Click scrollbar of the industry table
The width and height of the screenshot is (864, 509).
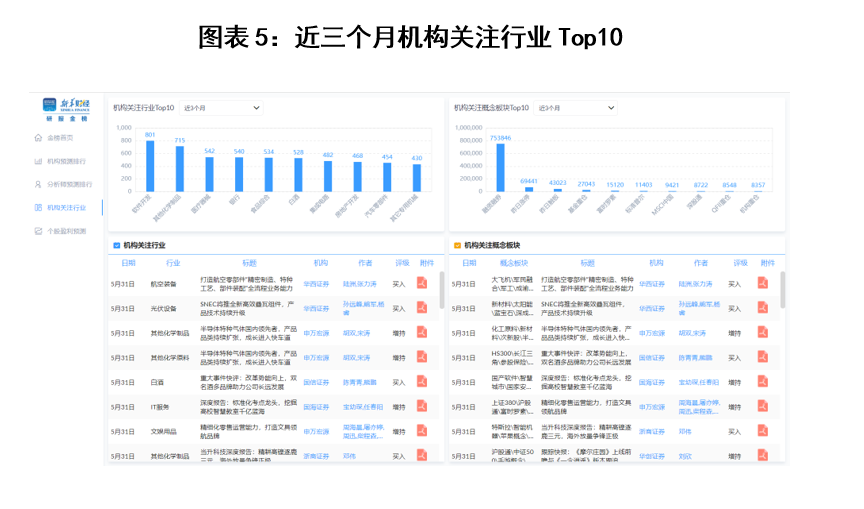click(441, 290)
